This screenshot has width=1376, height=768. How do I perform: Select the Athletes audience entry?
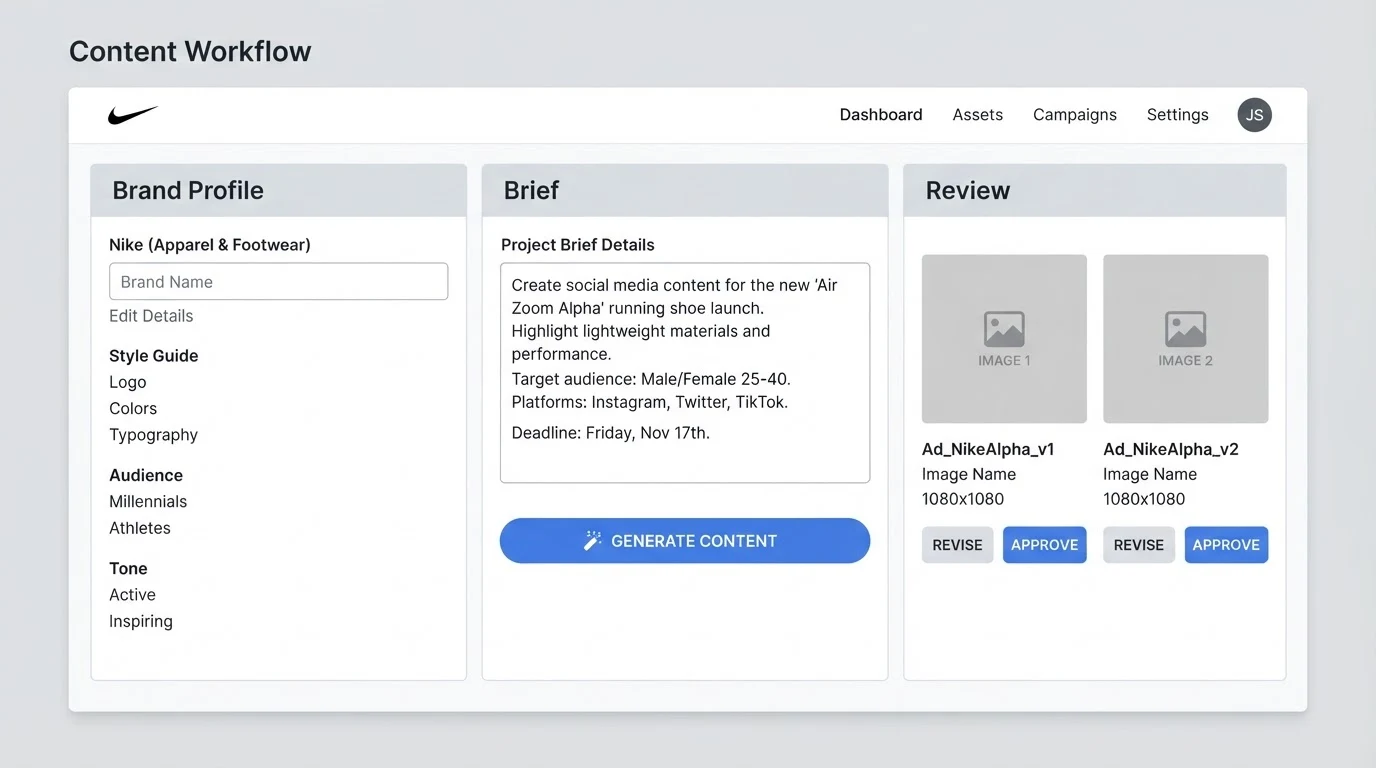[x=140, y=528]
